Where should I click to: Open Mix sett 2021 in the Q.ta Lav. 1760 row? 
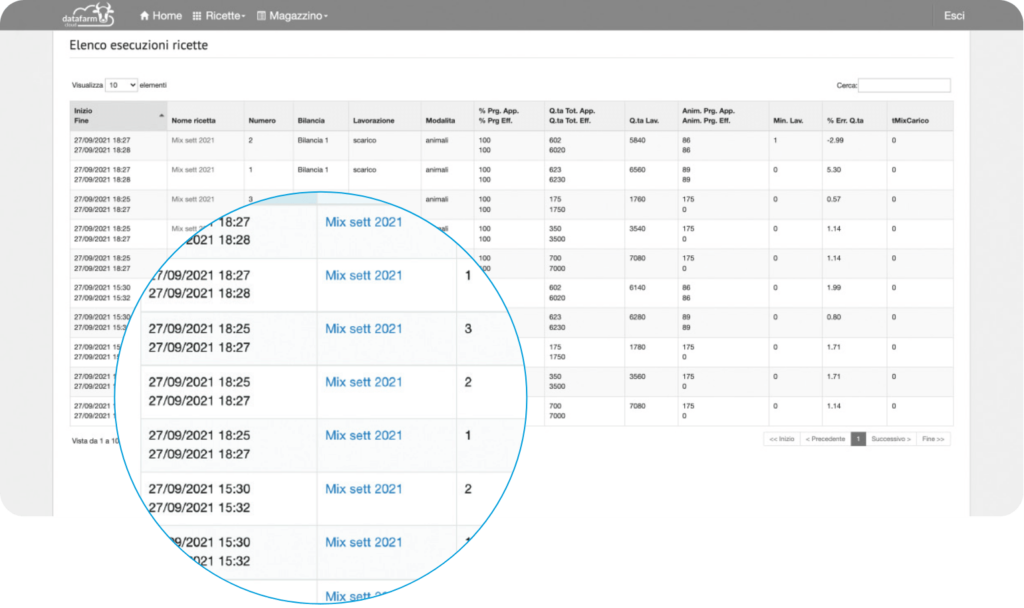(193, 199)
